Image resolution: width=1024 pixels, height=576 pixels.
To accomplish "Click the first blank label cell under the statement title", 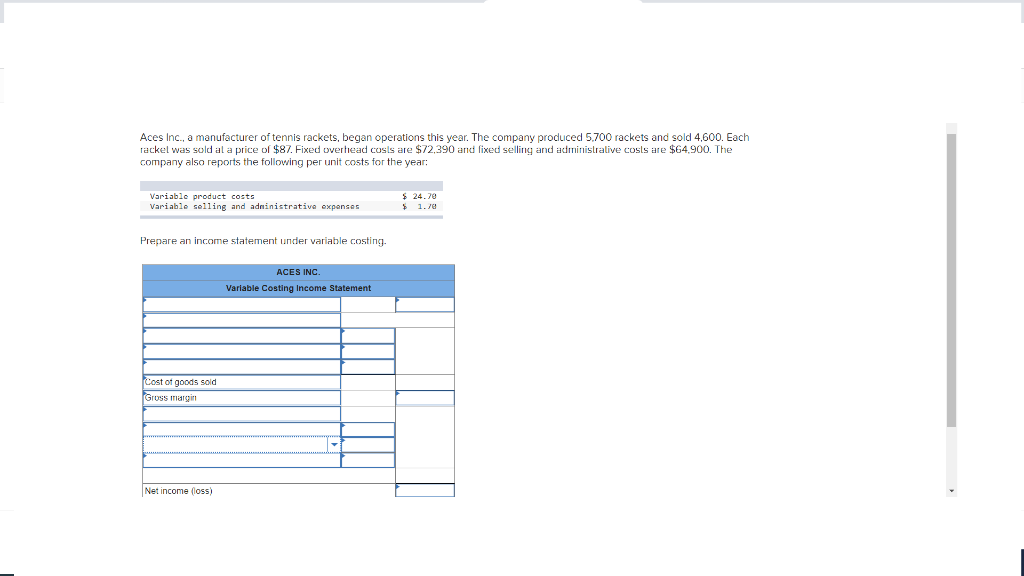I will pos(242,304).
